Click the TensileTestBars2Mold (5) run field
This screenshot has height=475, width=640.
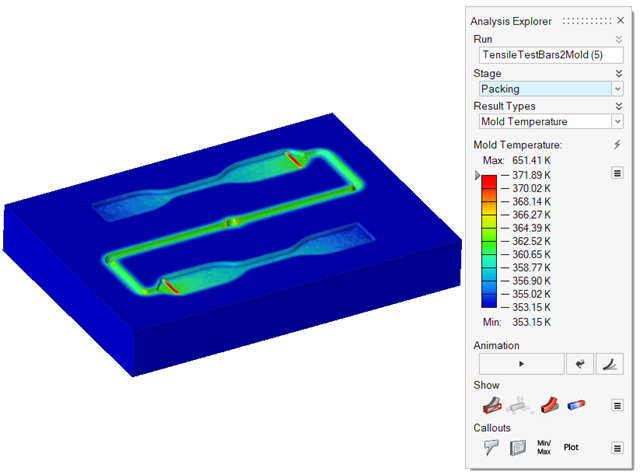[550, 56]
